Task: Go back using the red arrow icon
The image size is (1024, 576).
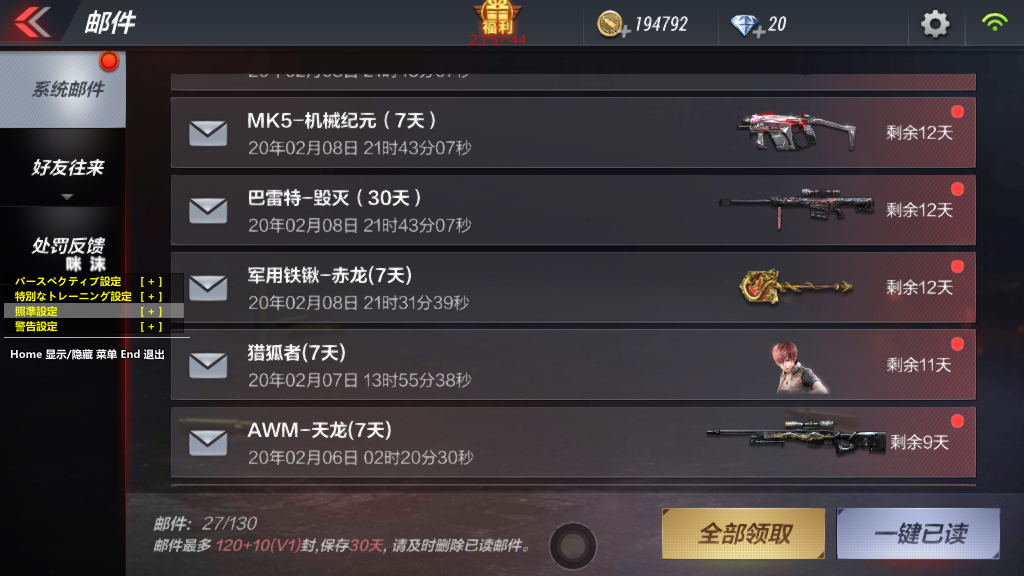Action: pyautogui.click(x=33, y=22)
